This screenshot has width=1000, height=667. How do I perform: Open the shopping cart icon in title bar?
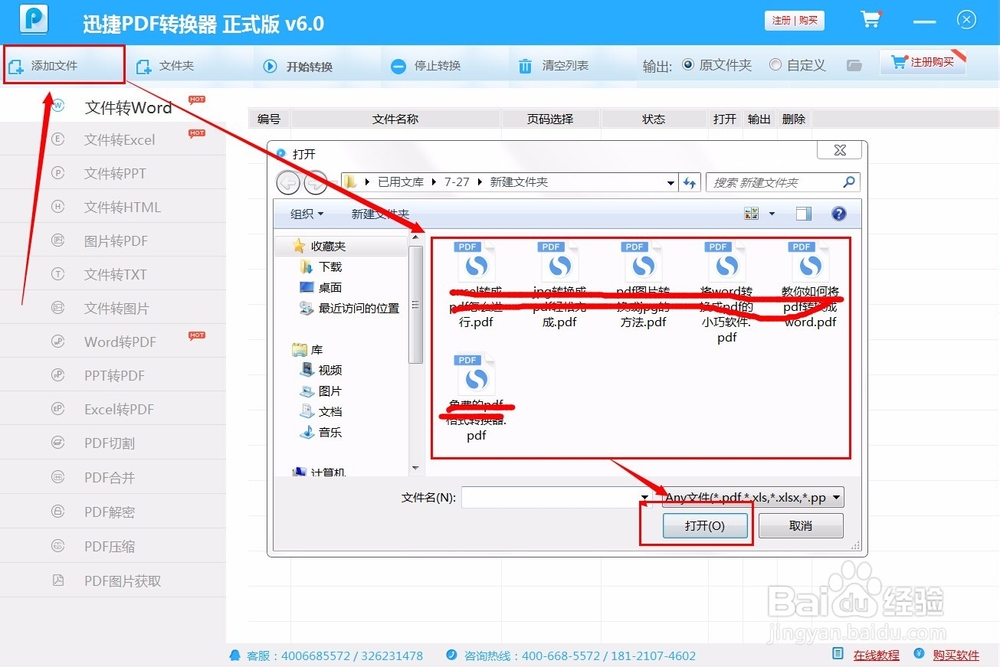pos(871,20)
